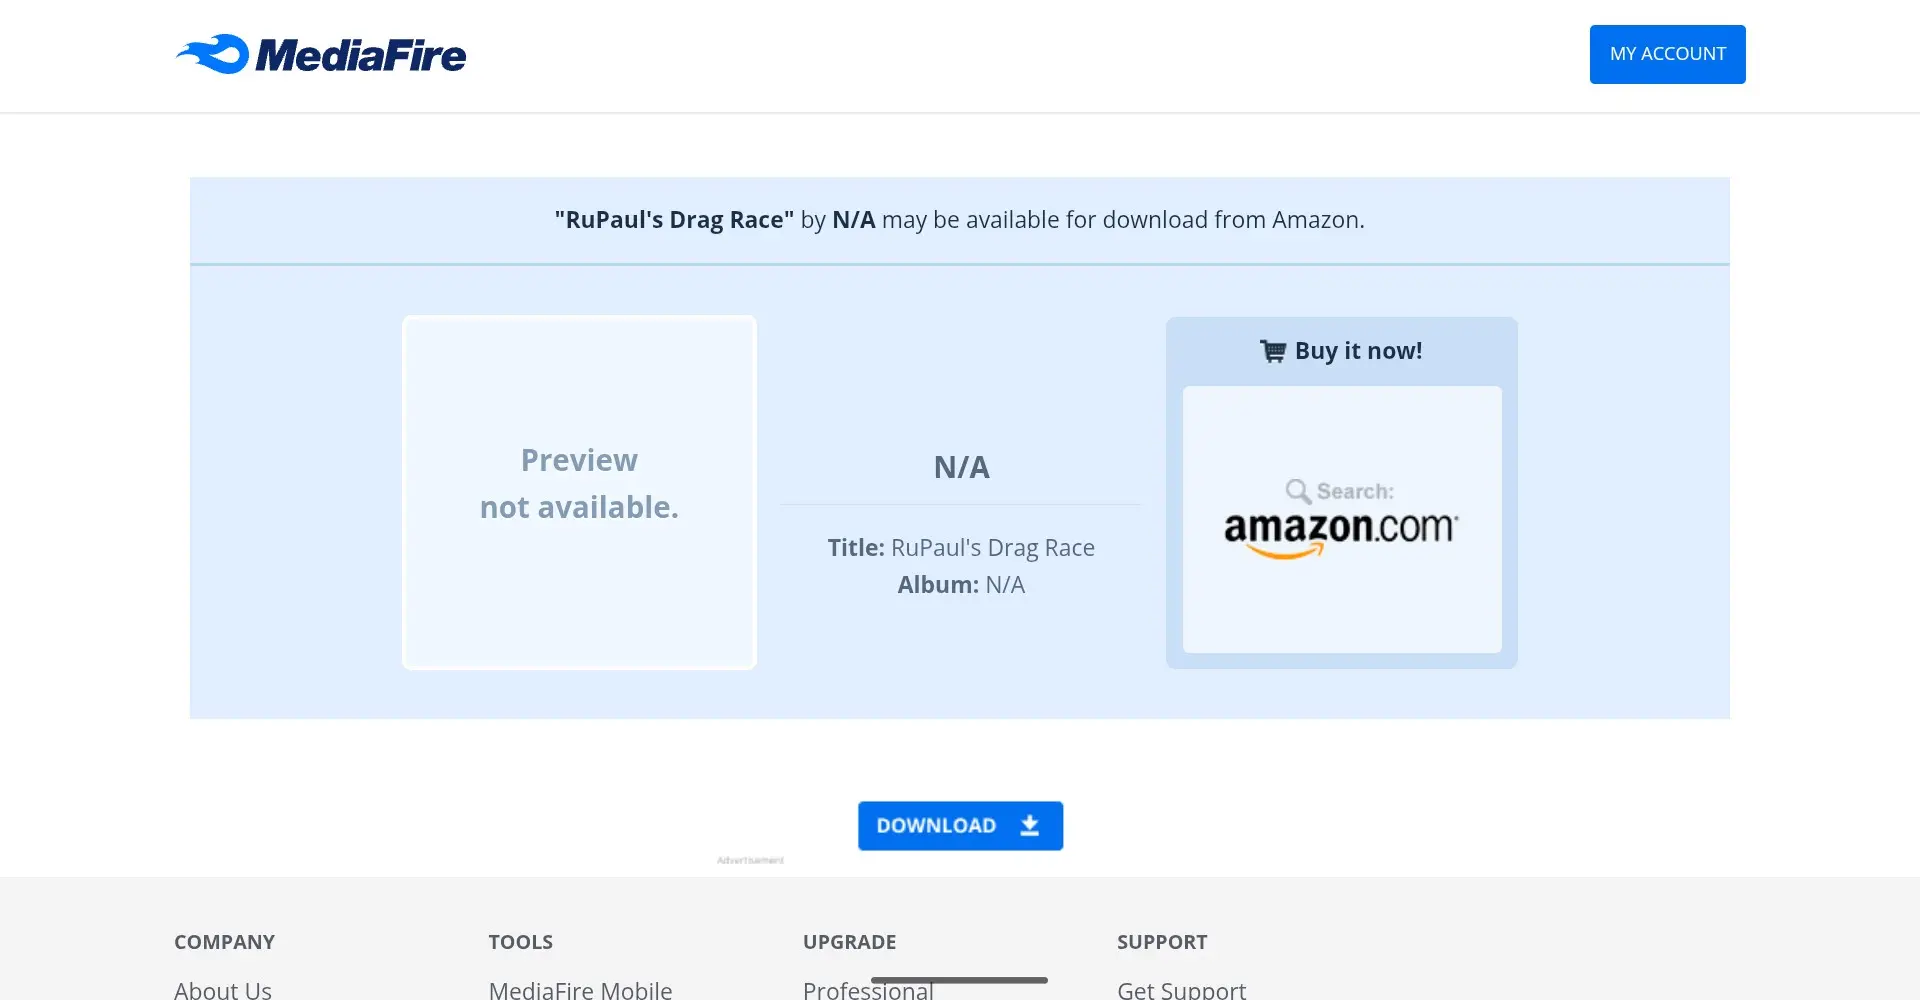Click the Preview not available thumbnail

(x=579, y=492)
